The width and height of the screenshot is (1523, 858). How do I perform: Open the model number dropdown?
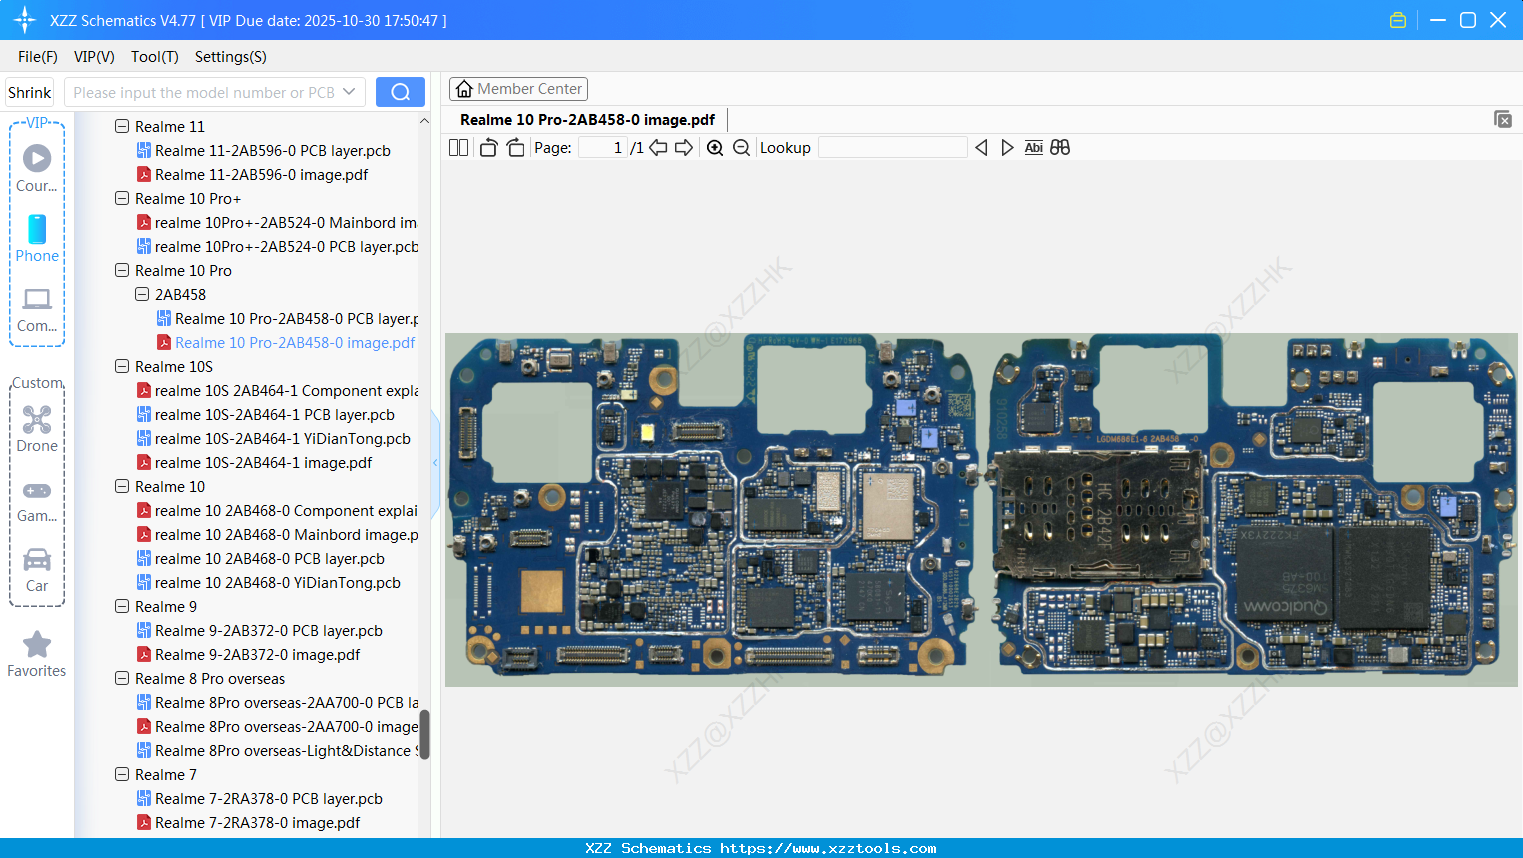[349, 92]
